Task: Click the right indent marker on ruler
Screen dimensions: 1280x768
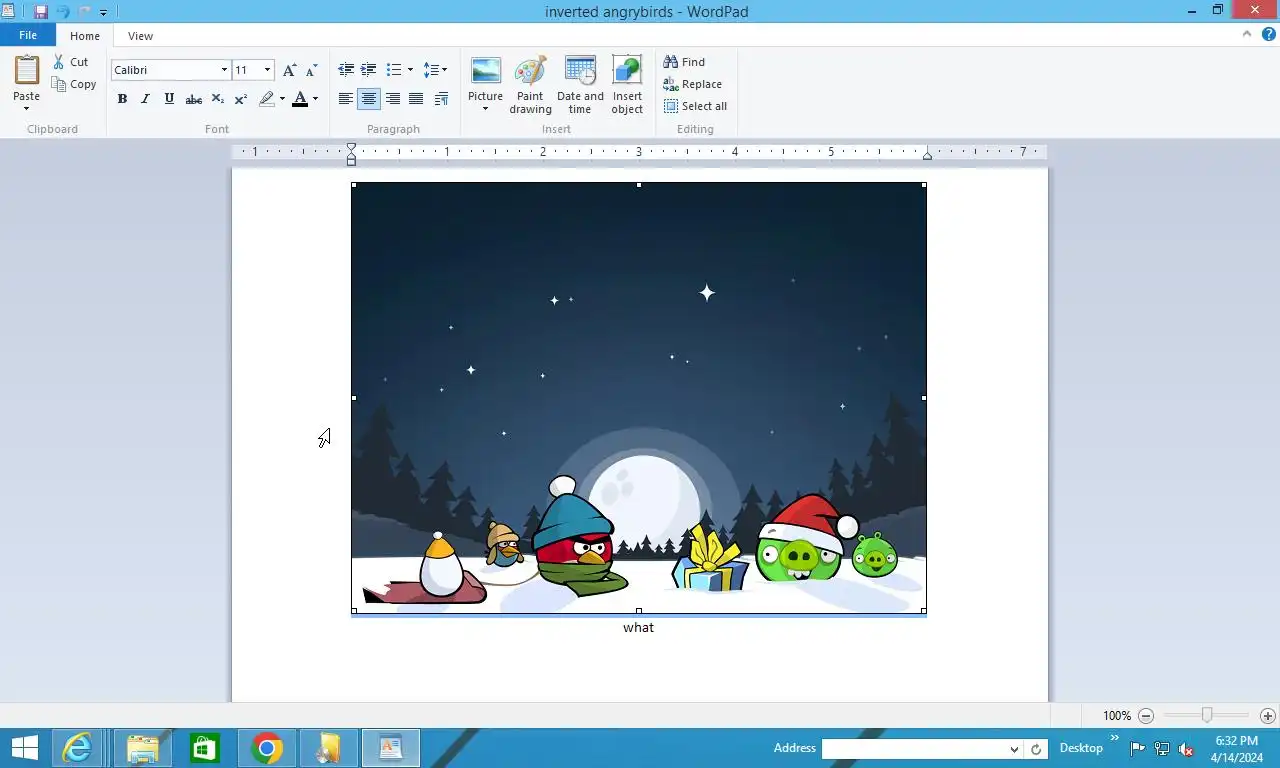Action: [x=927, y=156]
